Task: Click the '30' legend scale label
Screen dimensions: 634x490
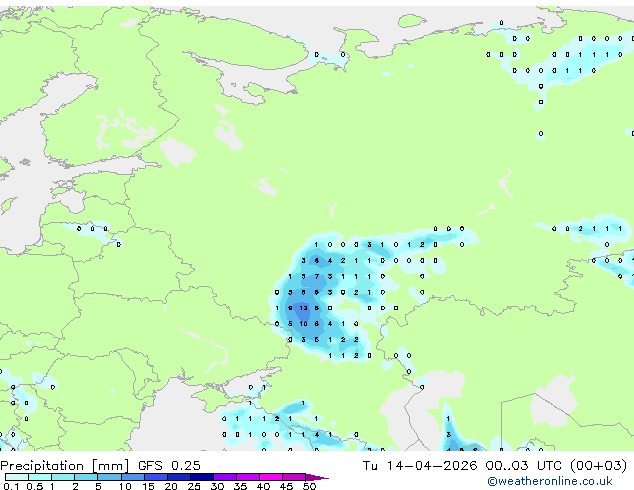Action: tap(217, 486)
